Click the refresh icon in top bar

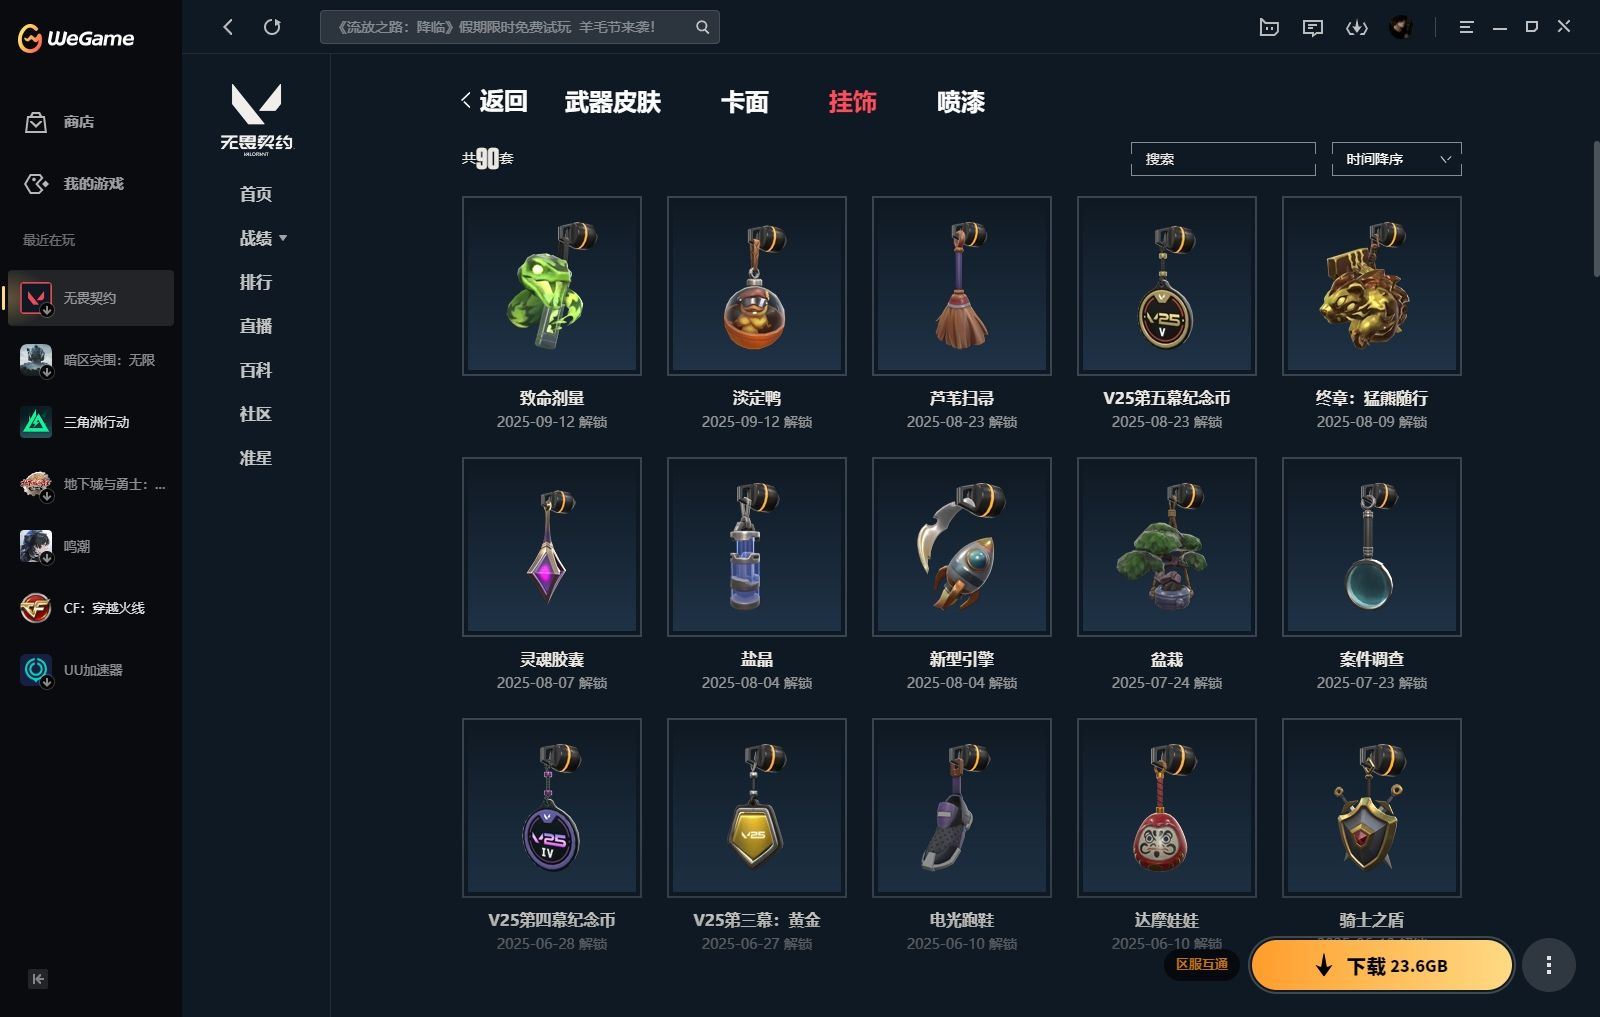(272, 27)
